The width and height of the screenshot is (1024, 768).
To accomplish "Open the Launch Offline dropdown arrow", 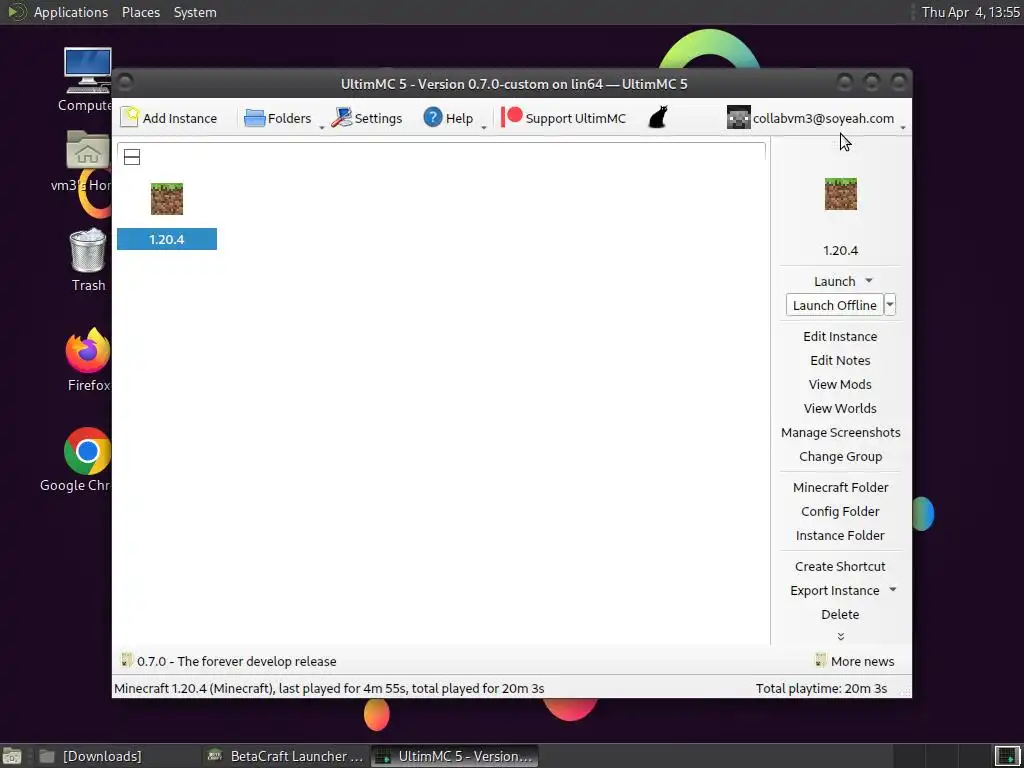I will [889, 305].
